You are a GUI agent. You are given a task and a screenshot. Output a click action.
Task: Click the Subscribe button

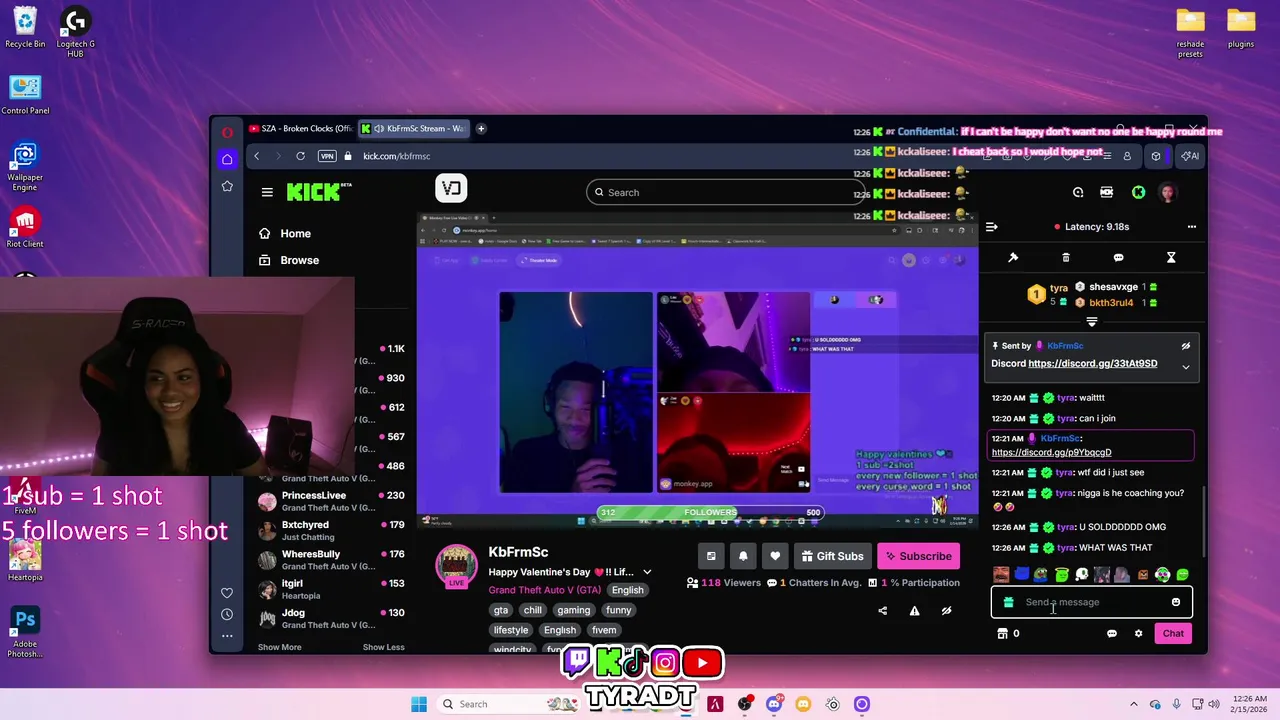(918, 556)
